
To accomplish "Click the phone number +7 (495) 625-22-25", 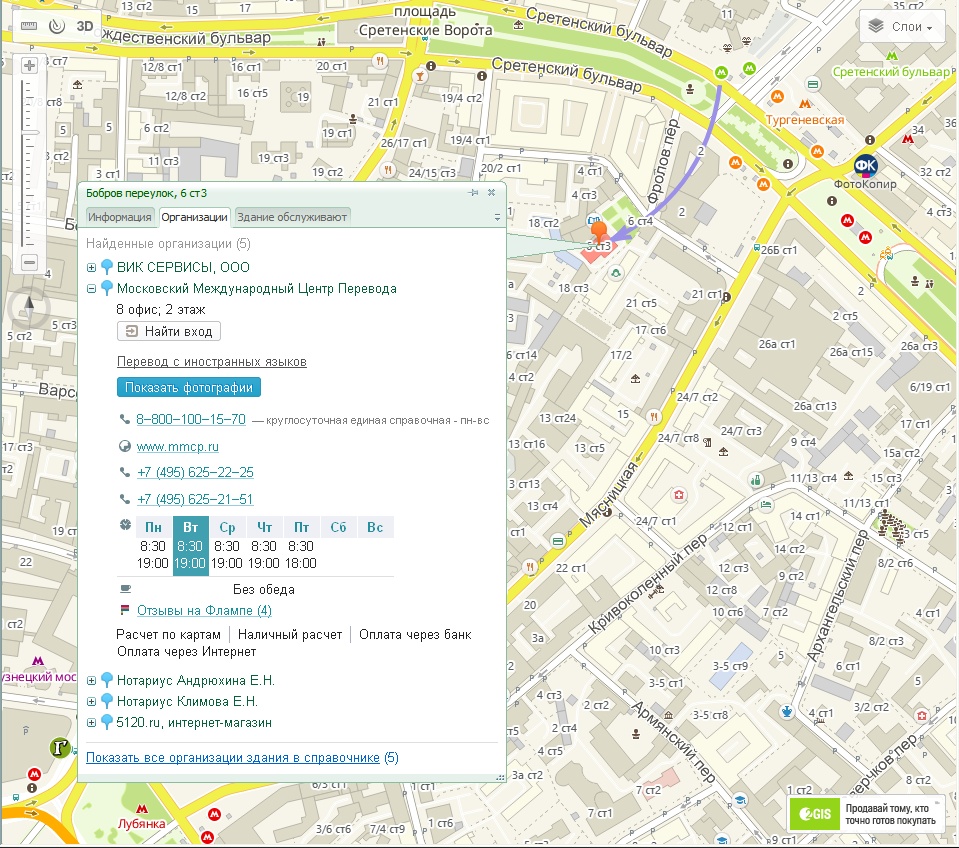I will 195,473.
